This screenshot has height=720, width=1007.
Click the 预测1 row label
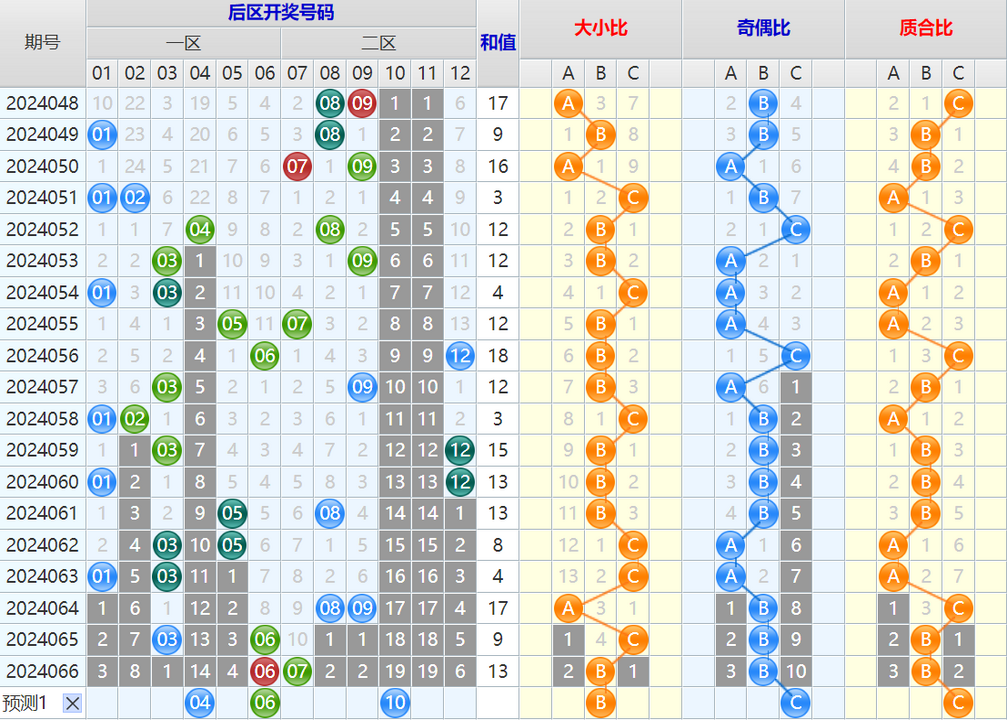click(24, 703)
